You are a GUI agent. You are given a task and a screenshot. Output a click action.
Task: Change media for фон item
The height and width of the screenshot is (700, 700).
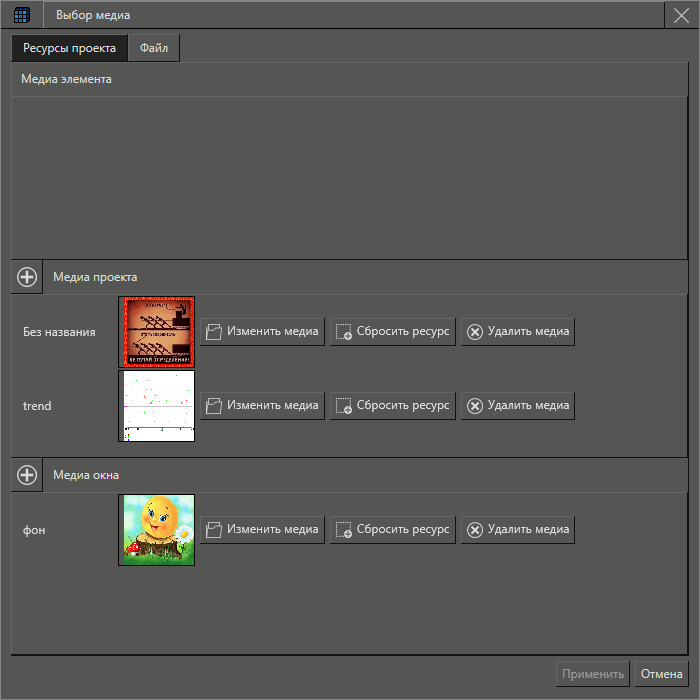click(263, 530)
